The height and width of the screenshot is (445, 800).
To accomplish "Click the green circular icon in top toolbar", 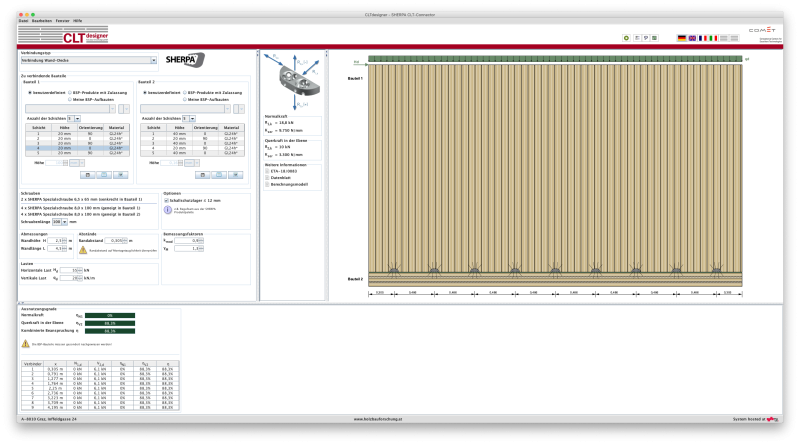I will (627, 38).
